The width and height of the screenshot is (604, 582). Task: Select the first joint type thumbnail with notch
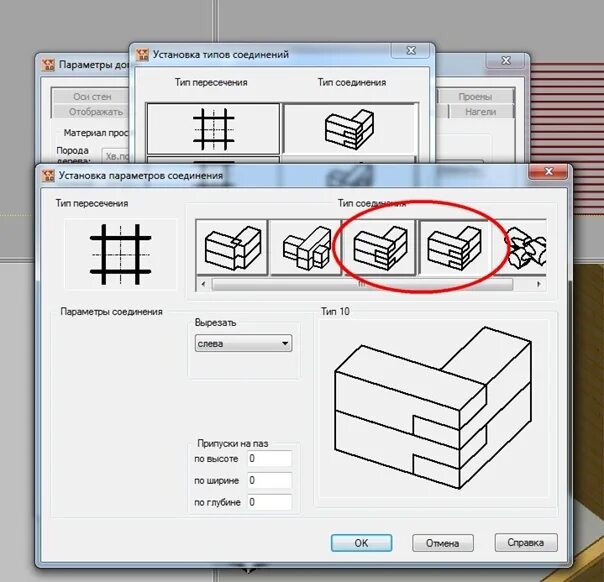click(232, 247)
